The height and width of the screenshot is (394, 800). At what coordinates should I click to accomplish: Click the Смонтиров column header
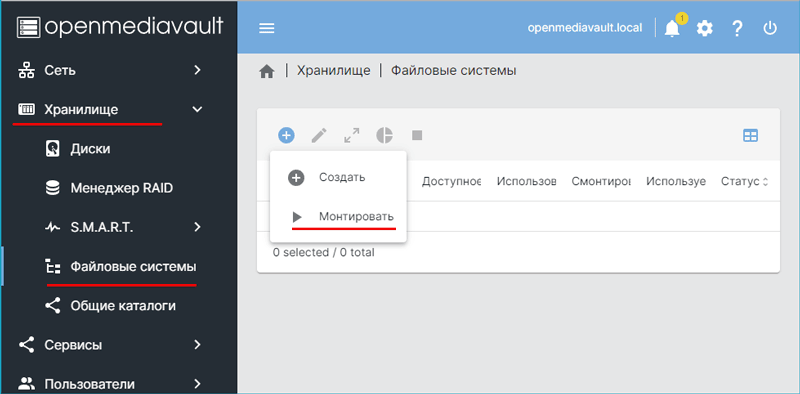point(601,181)
